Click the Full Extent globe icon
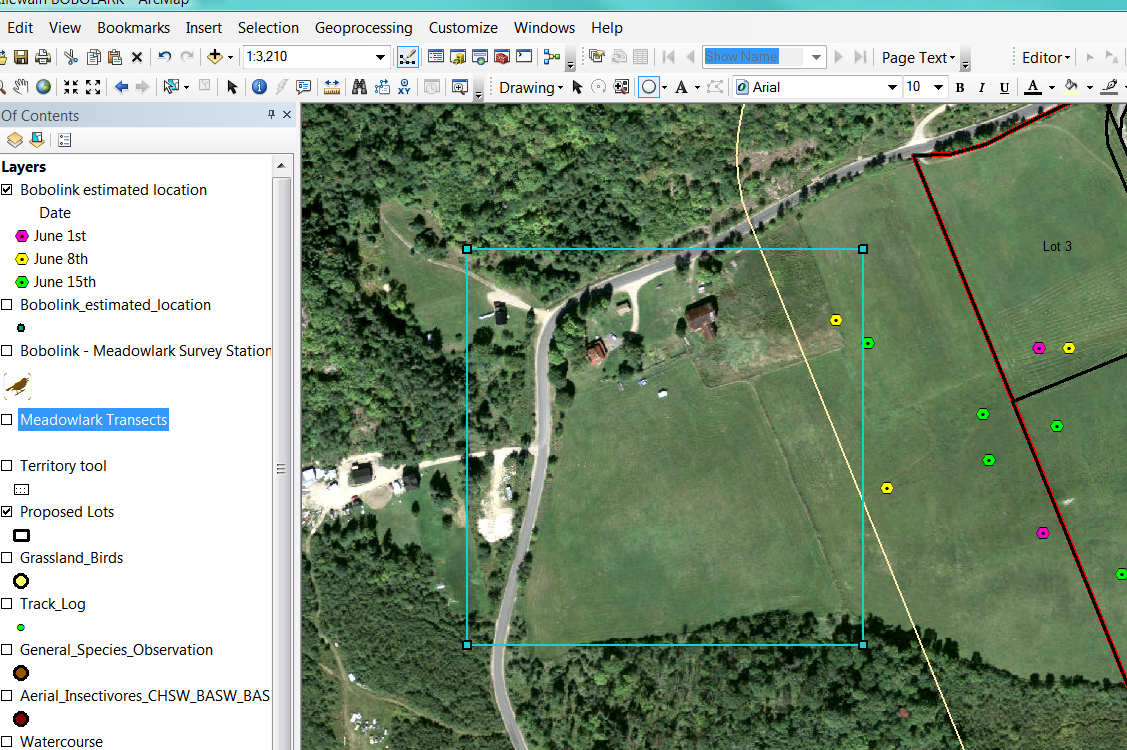The image size is (1127, 750). (44, 87)
